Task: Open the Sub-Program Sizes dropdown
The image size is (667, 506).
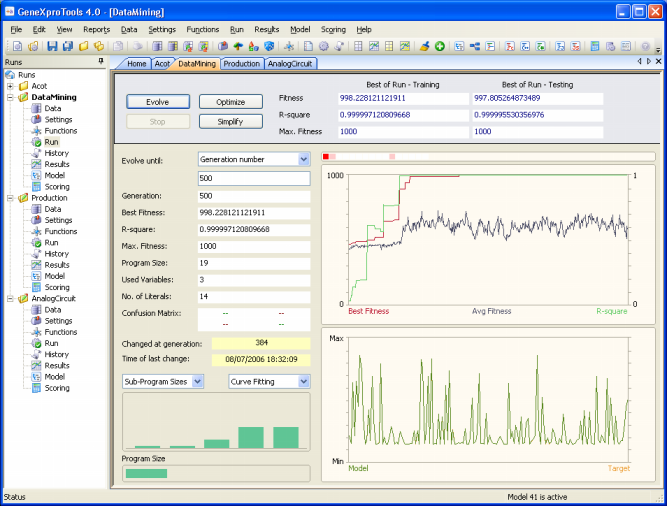Action: [197, 381]
